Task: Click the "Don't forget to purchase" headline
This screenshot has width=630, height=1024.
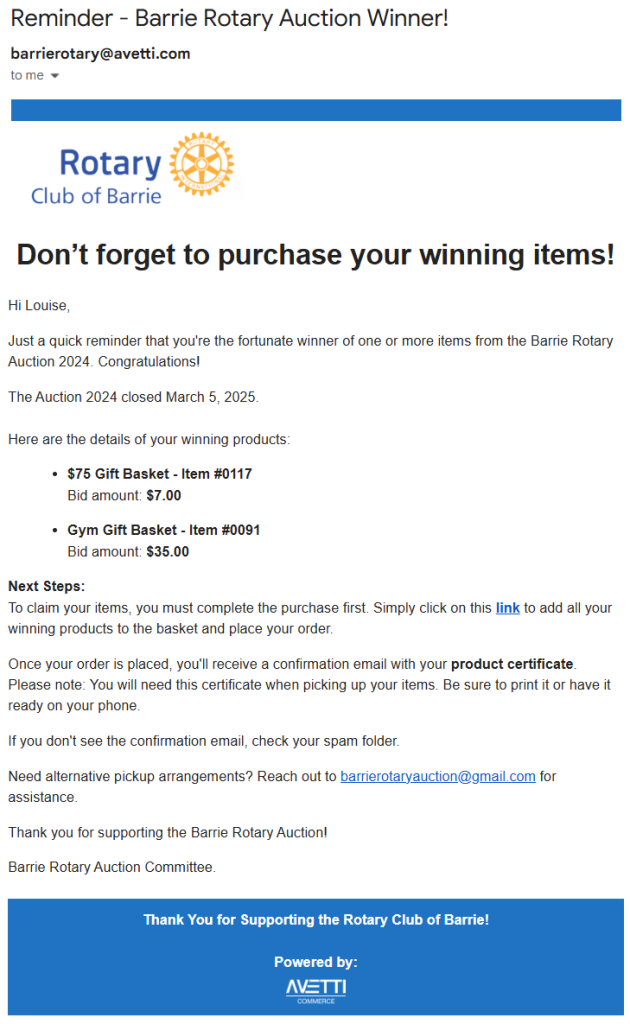Action: tap(315, 255)
